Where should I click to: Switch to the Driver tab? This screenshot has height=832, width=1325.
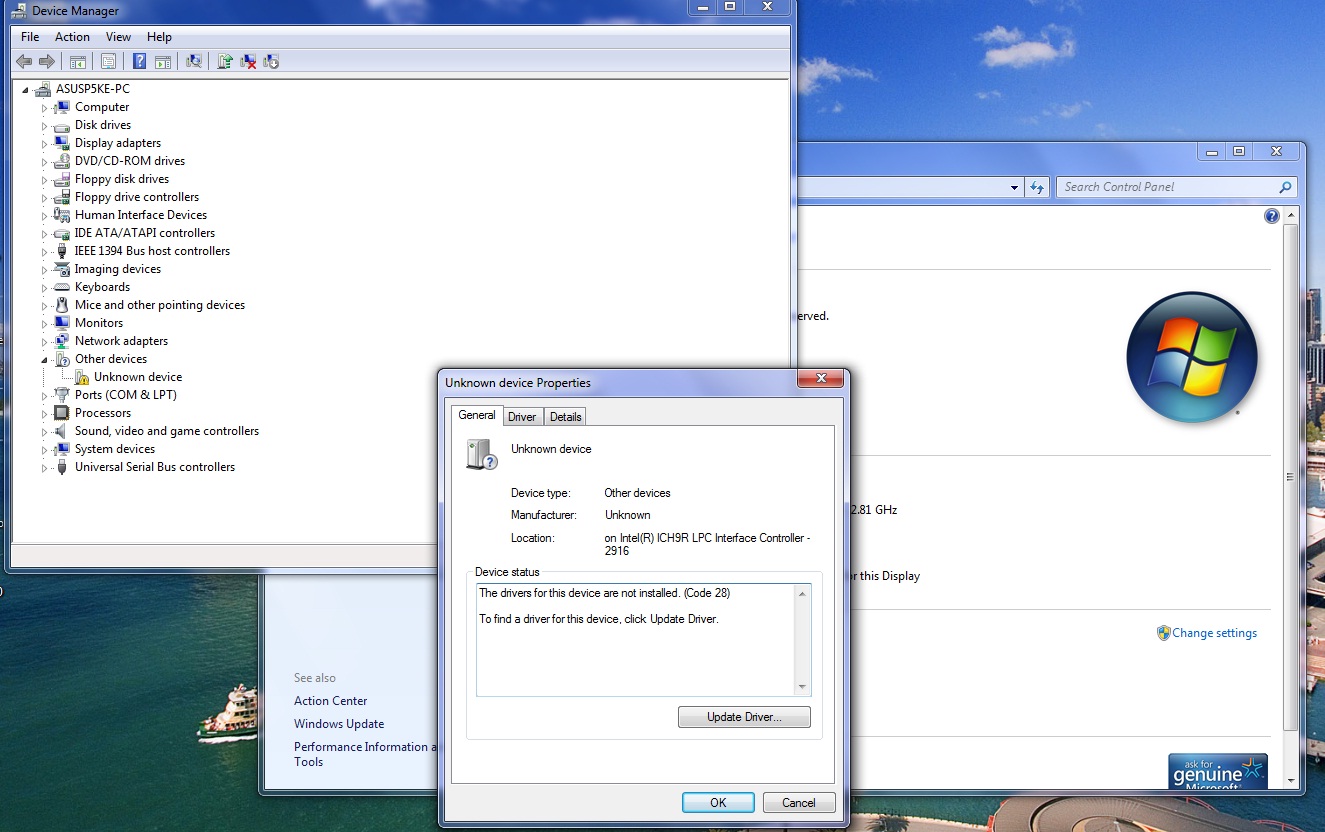tap(522, 417)
